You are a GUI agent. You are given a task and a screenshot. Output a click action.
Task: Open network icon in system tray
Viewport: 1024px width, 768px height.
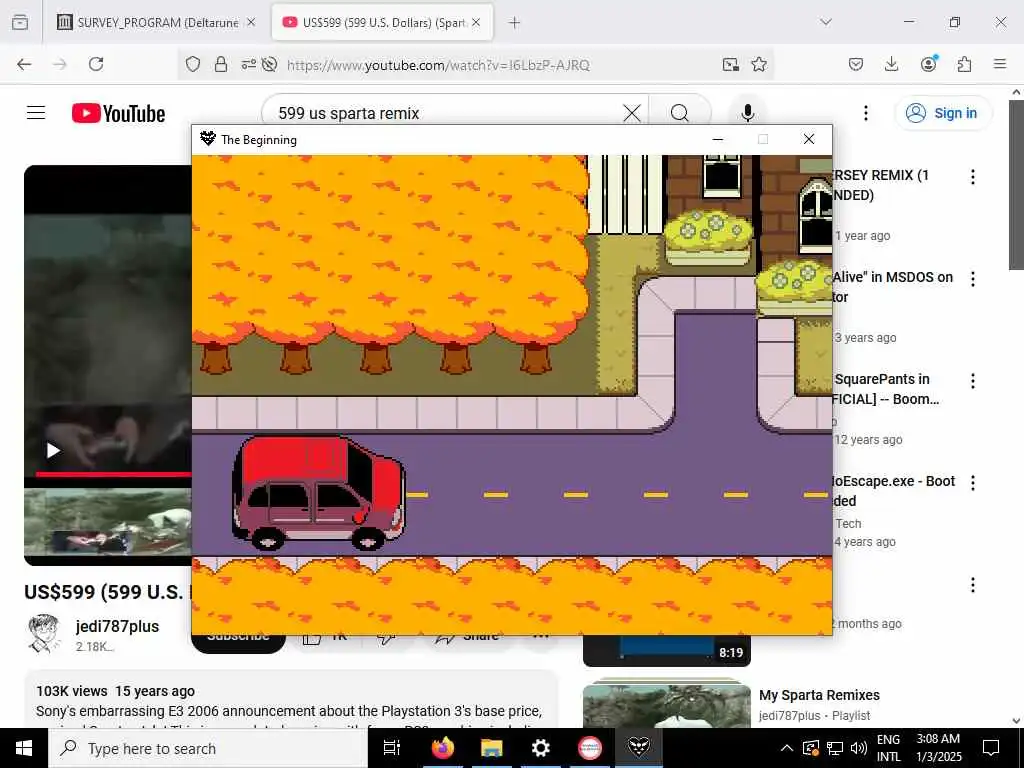835,748
